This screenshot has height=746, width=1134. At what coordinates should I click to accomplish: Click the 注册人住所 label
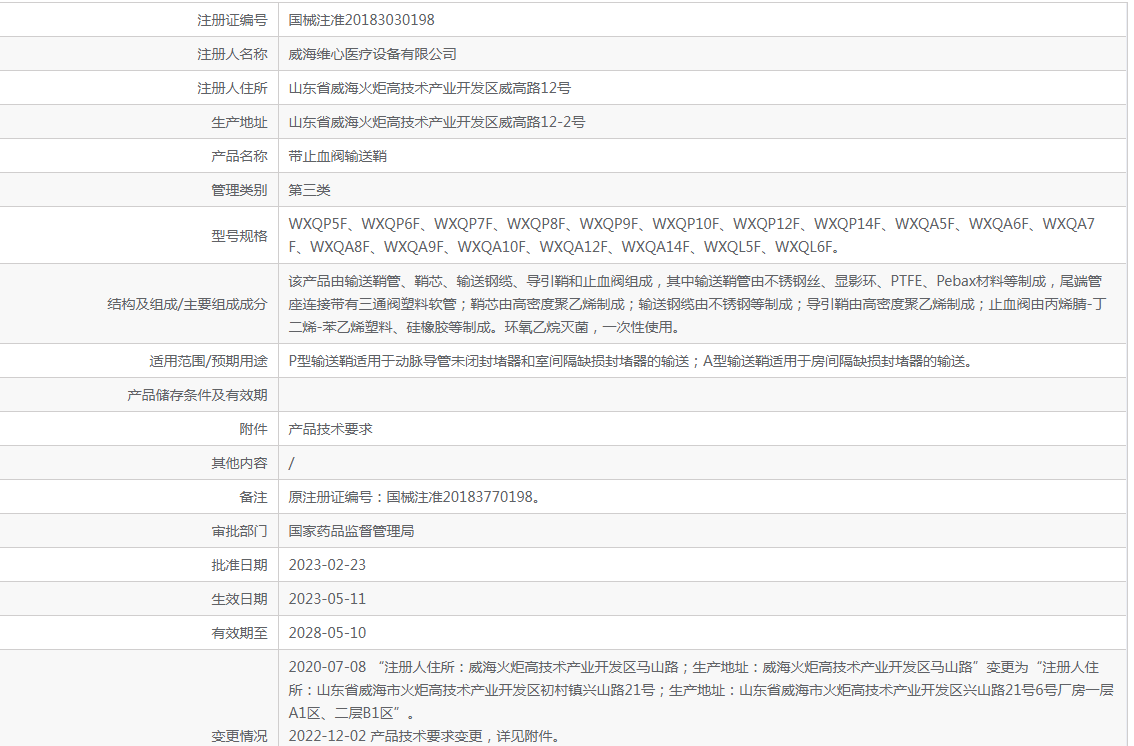232,88
